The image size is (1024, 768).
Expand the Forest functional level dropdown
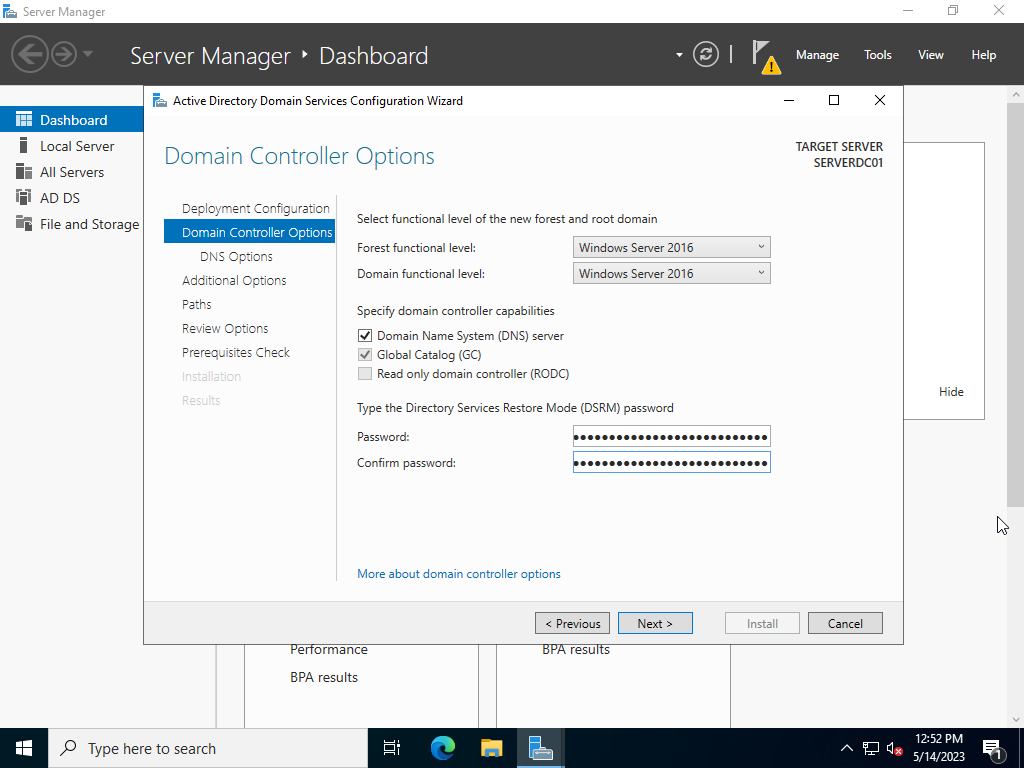click(672, 248)
